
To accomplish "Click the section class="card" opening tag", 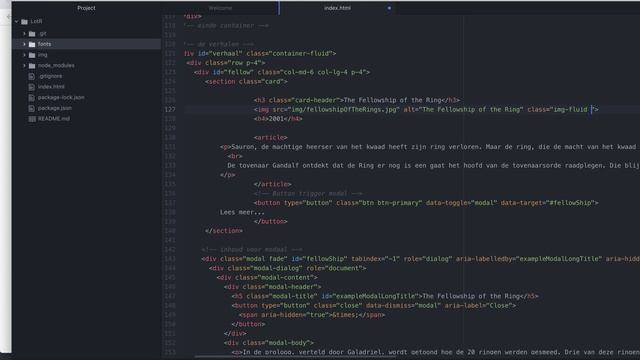I will click(246, 82).
